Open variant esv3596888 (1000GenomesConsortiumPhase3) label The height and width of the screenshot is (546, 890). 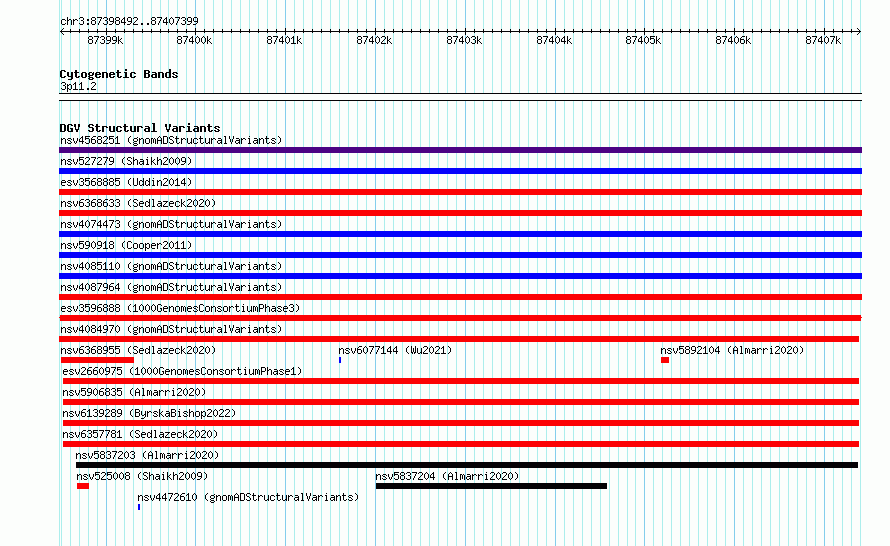(180, 308)
